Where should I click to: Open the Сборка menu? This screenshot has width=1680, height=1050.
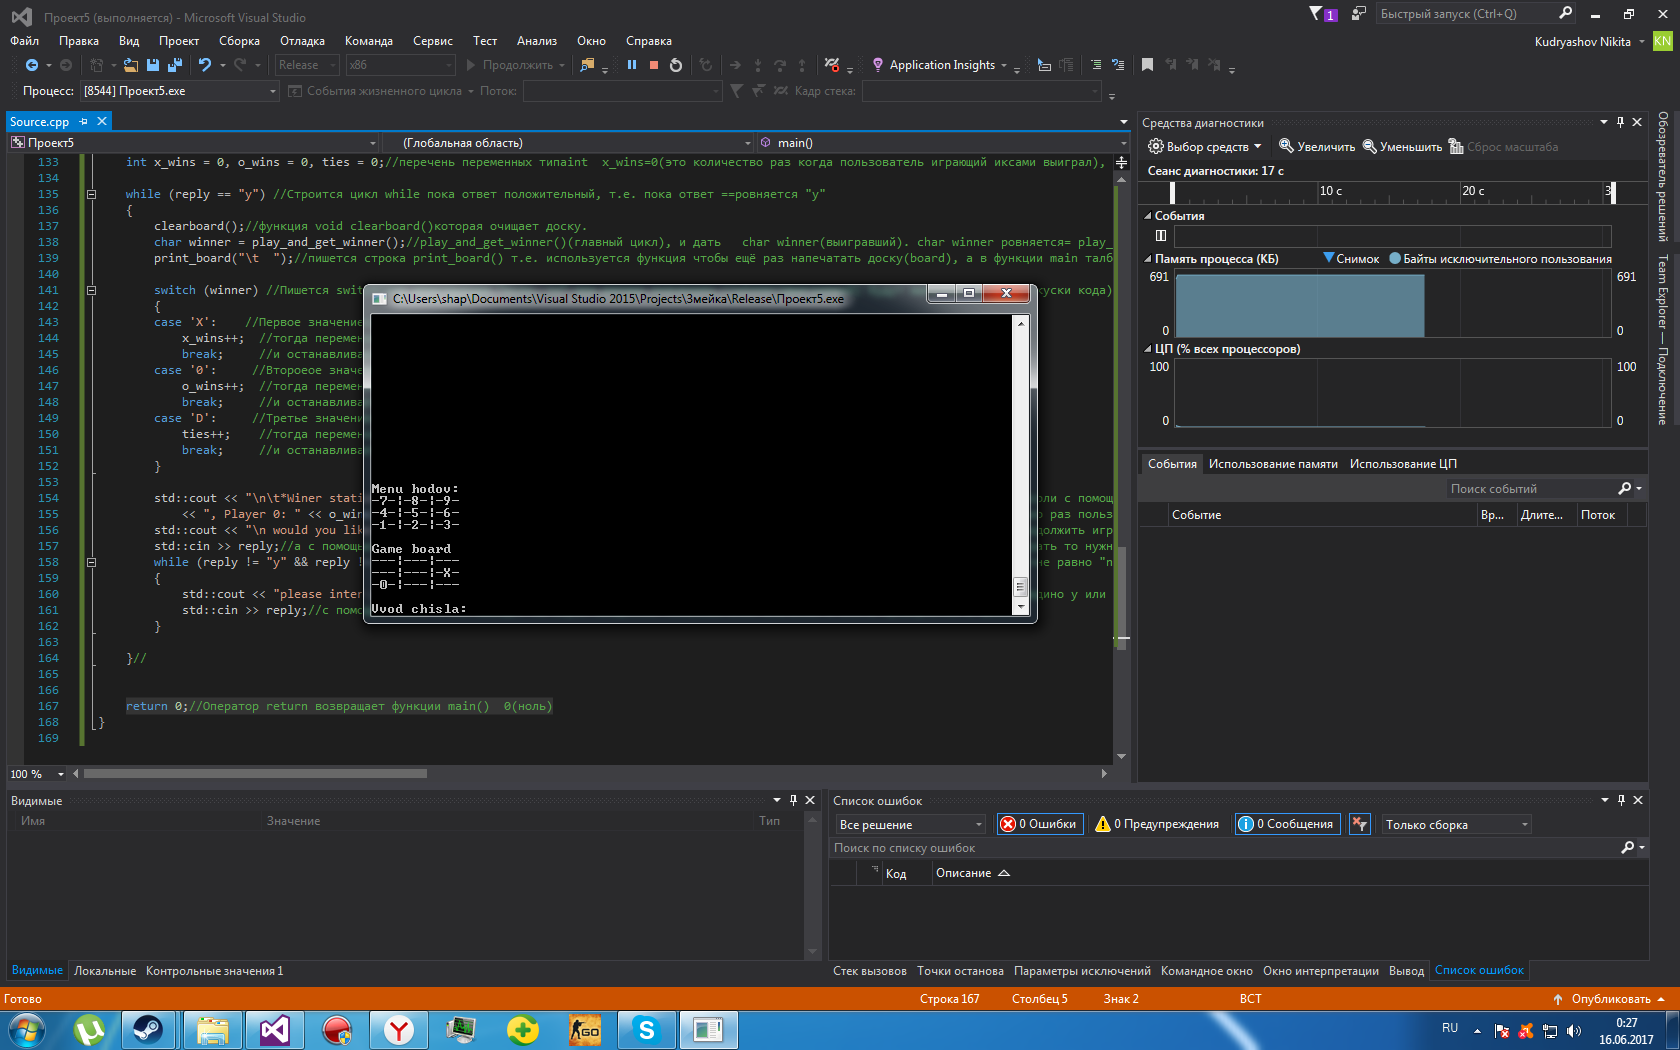tap(239, 41)
